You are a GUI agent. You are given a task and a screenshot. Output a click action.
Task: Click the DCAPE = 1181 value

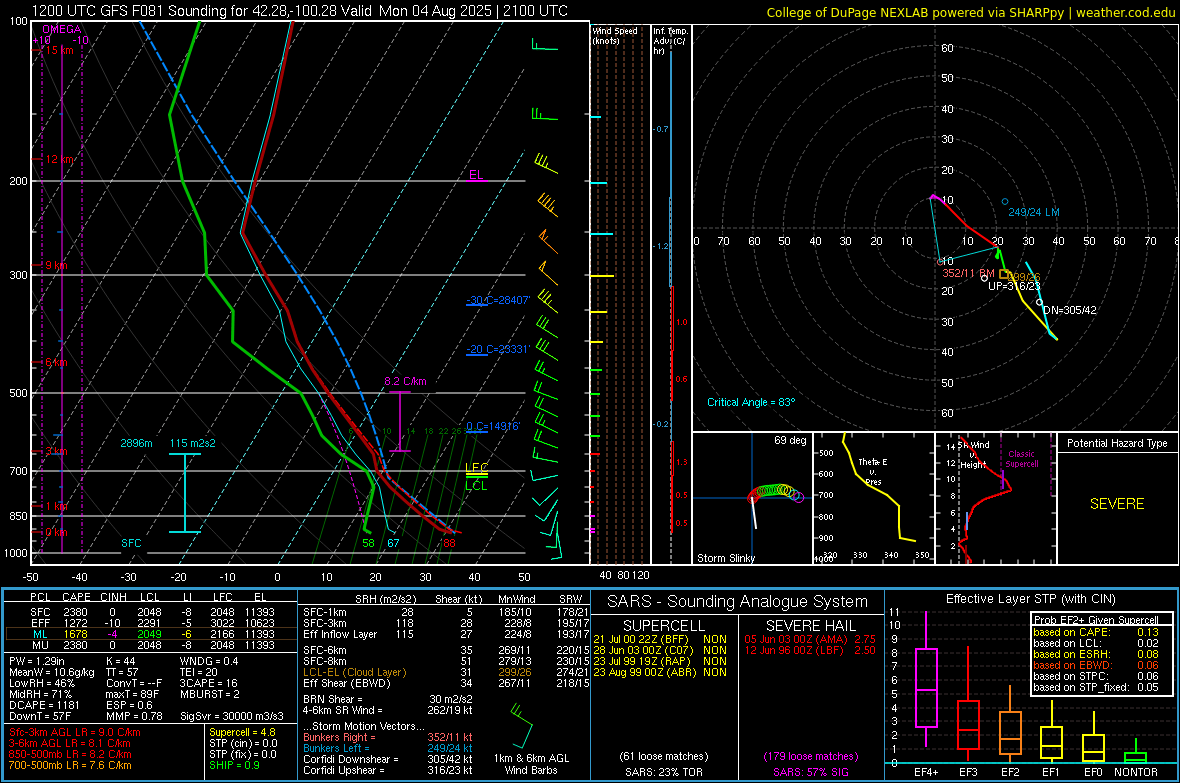tap(44, 705)
